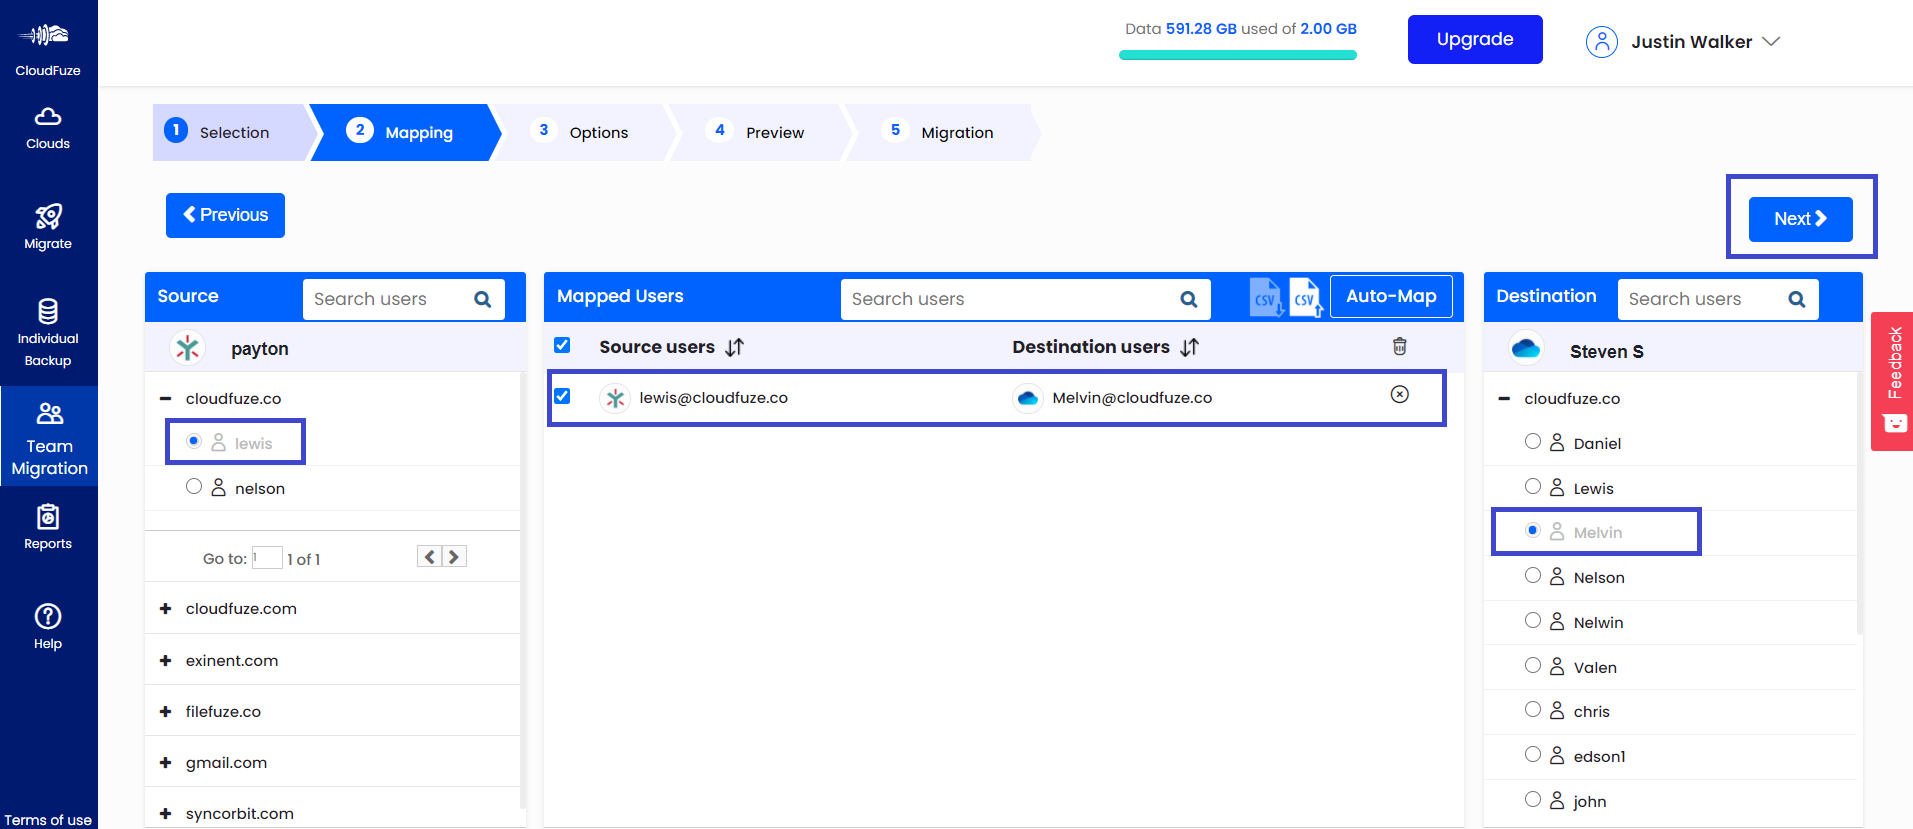Select the lewis source user radio
The width and height of the screenshot is (1913, 829).
(194, 441)
